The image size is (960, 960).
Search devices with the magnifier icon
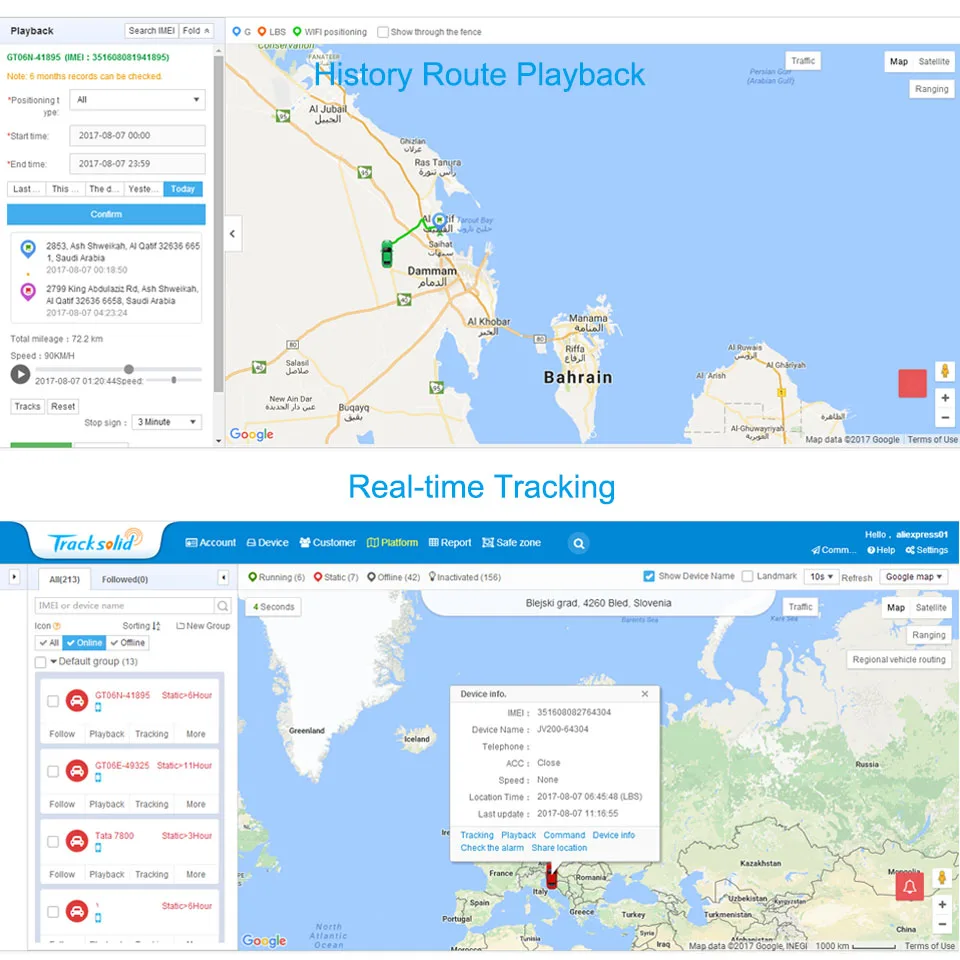tap(223, 606)
